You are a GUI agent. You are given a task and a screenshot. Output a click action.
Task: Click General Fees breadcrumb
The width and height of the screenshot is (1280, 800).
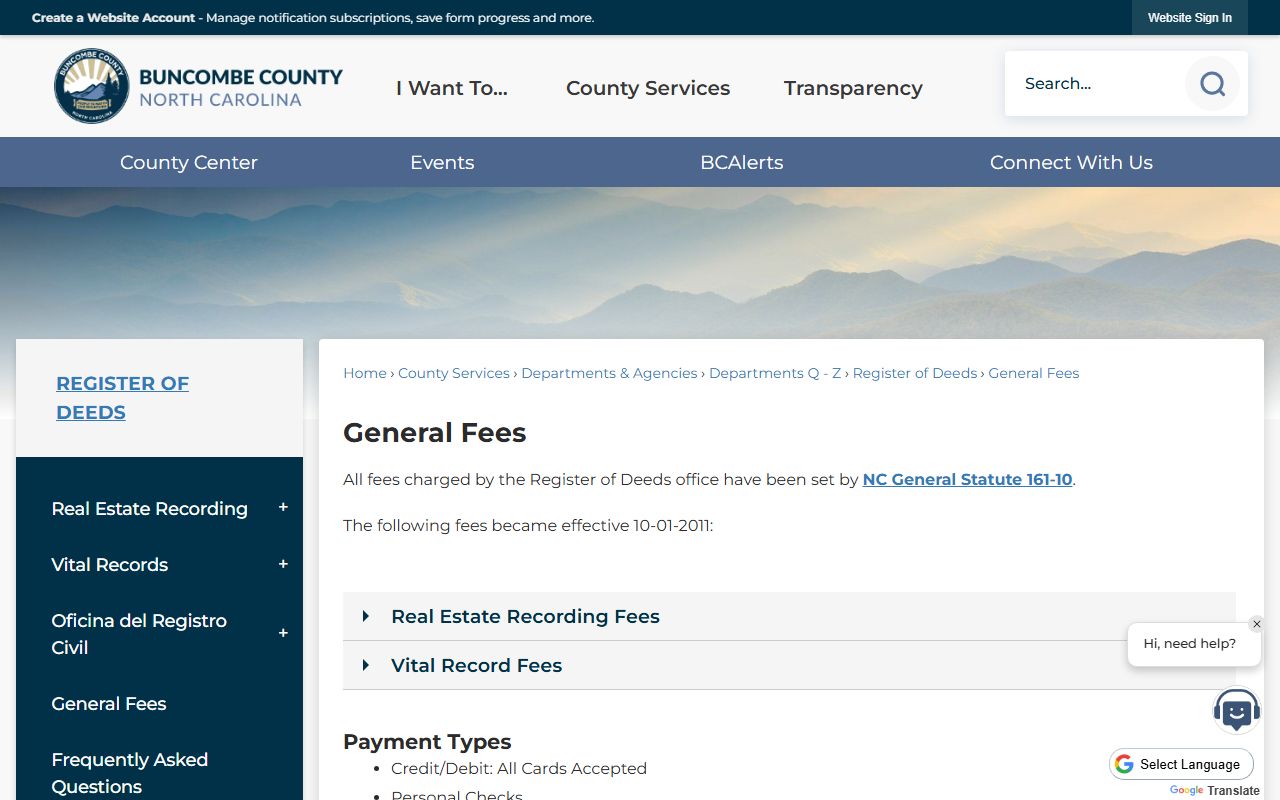coord(1034,373)
